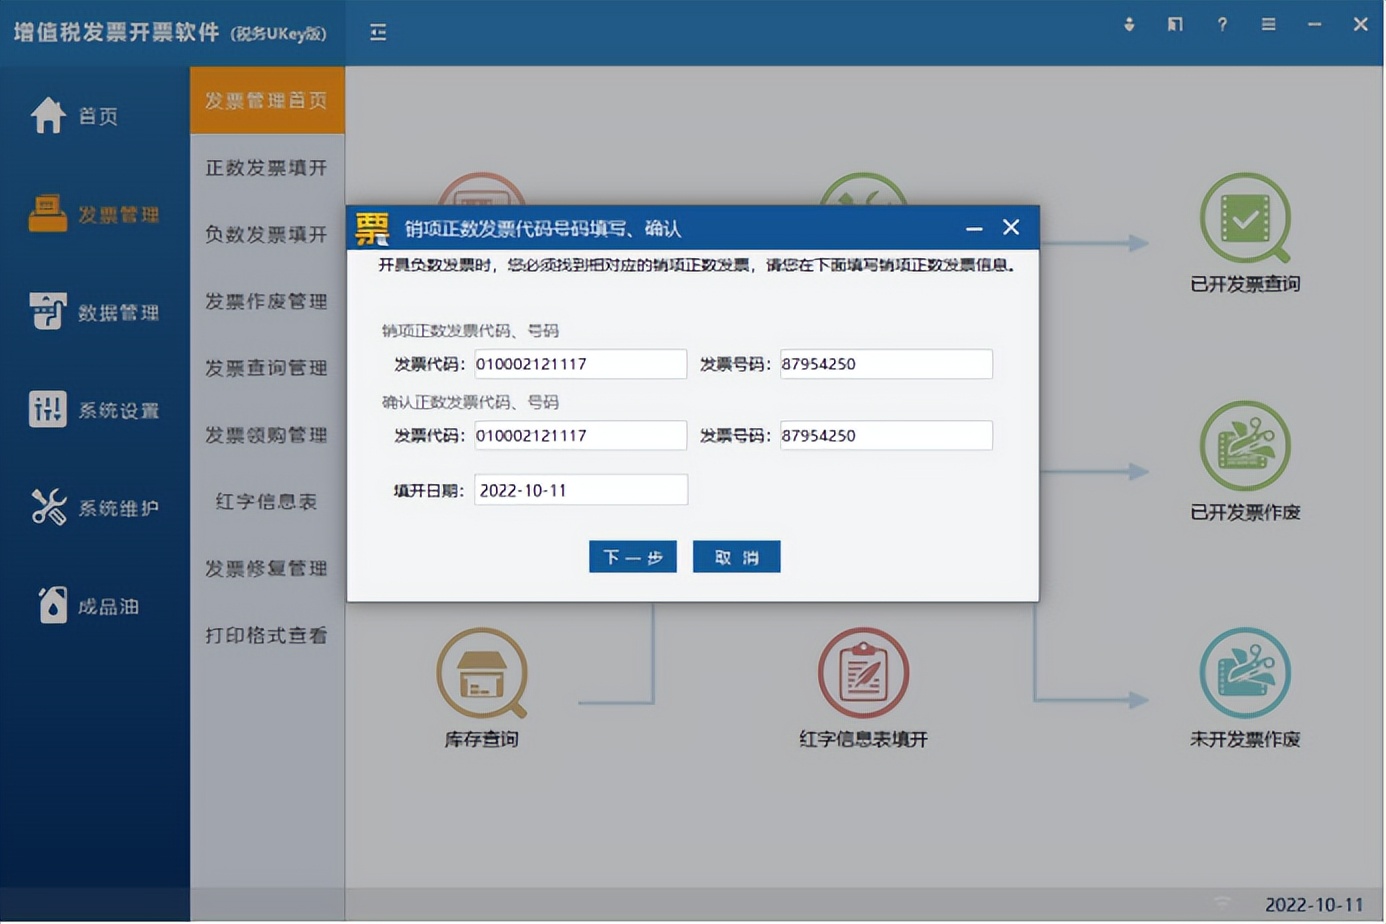Switch to 正数发票填开 menu item
This screenshot has width=1386, height=924.
[x=267, y=168]
